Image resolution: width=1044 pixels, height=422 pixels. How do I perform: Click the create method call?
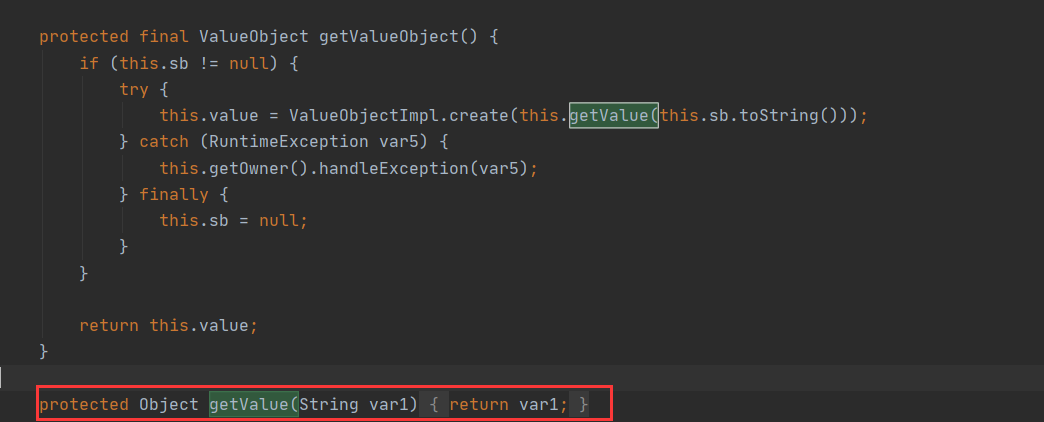(482, 115)
